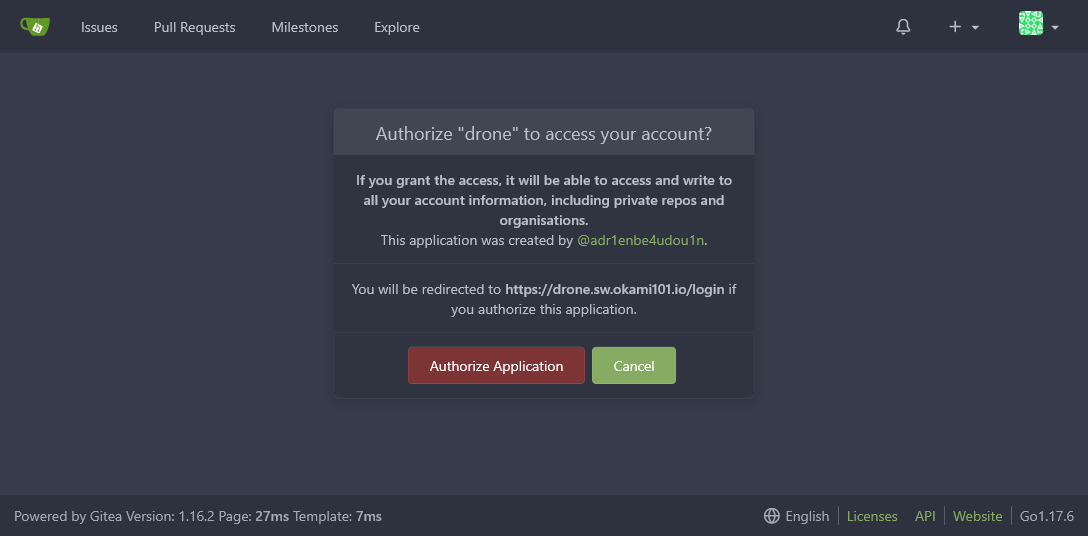Image resolution: width=1088 pixels, height=536 pixels.
Task: Click the user avatar image
Action: 1030,24
